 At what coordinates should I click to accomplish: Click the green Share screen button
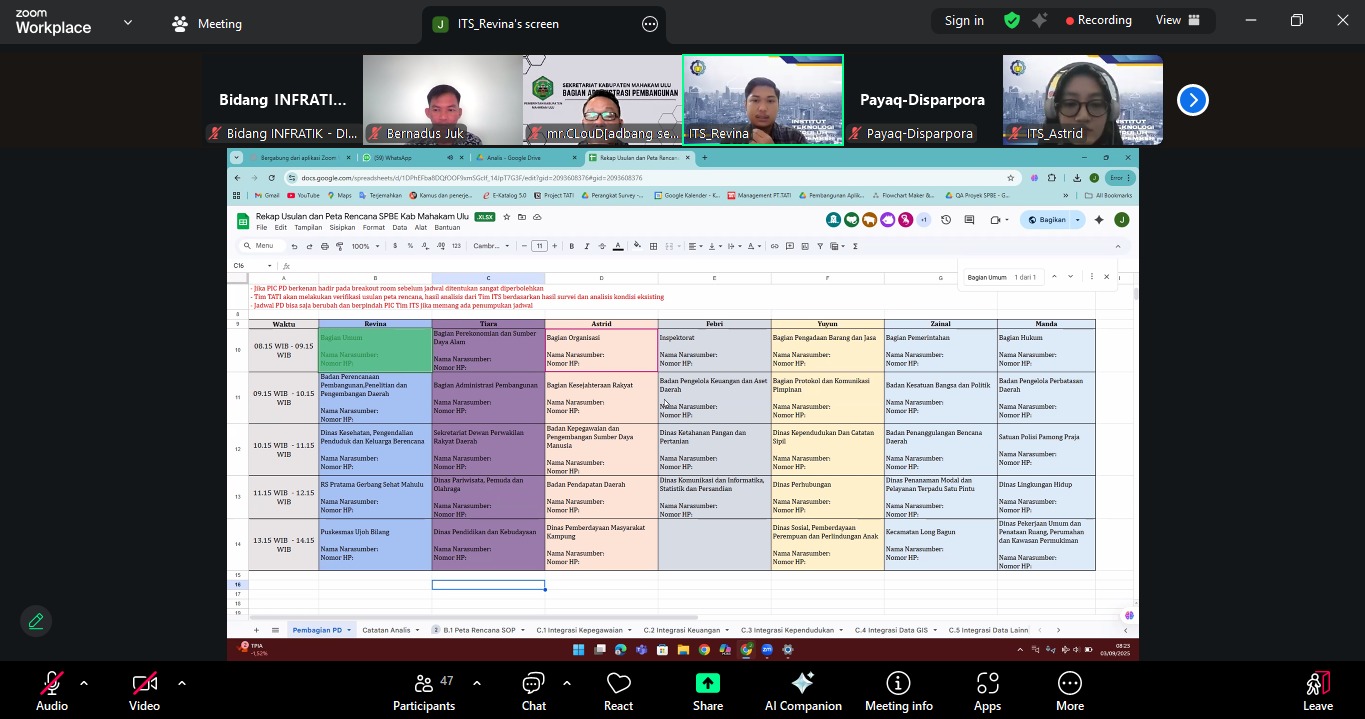pyautogui.click(x=707, y=691)
